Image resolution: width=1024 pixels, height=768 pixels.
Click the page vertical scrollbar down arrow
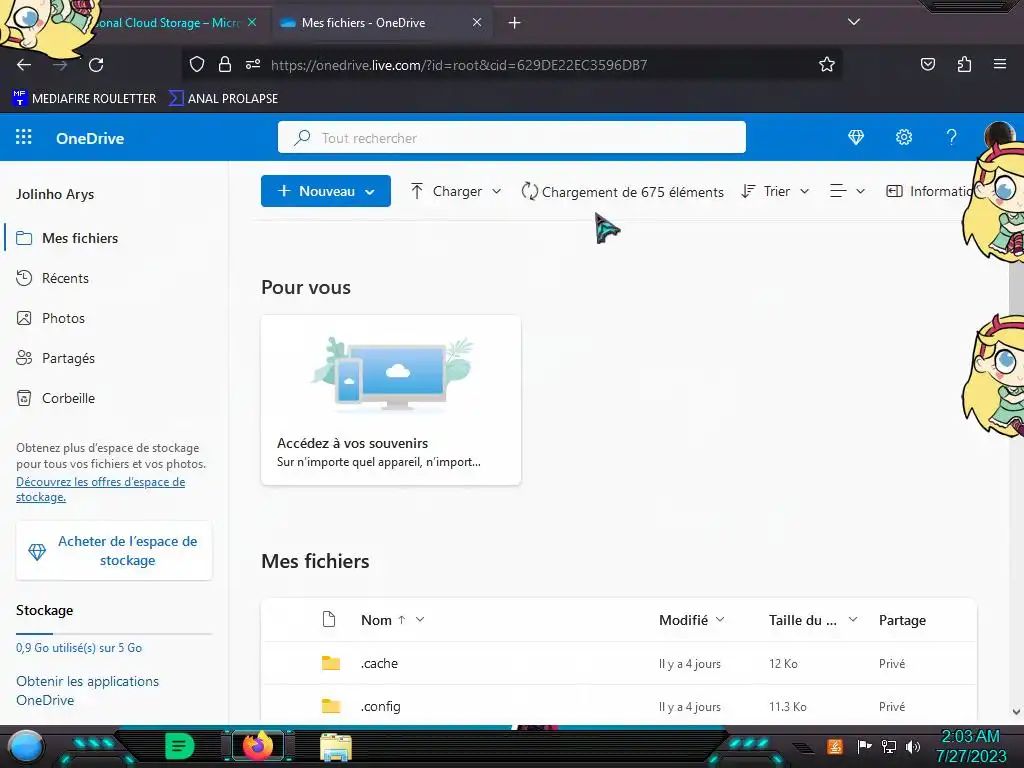point(1016,712)
